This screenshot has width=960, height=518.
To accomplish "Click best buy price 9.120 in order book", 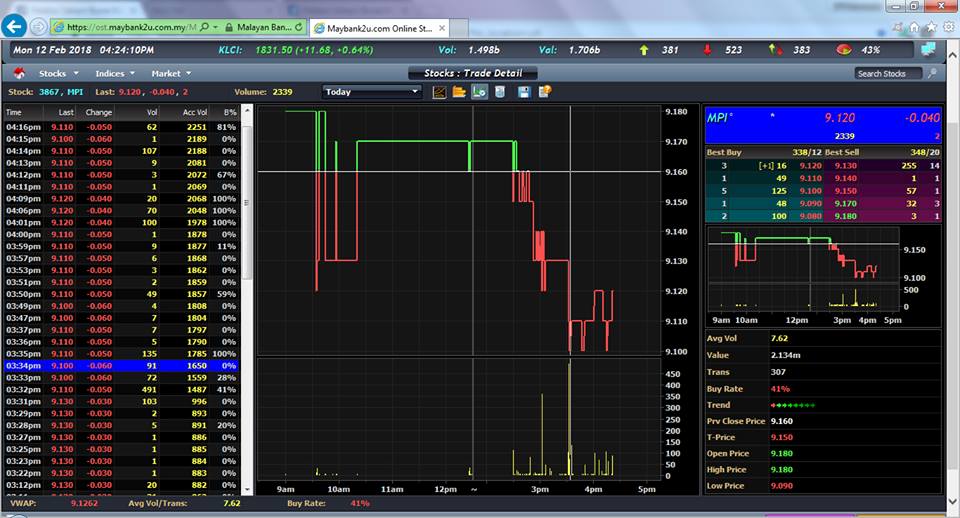I will (x=810, y=165).
